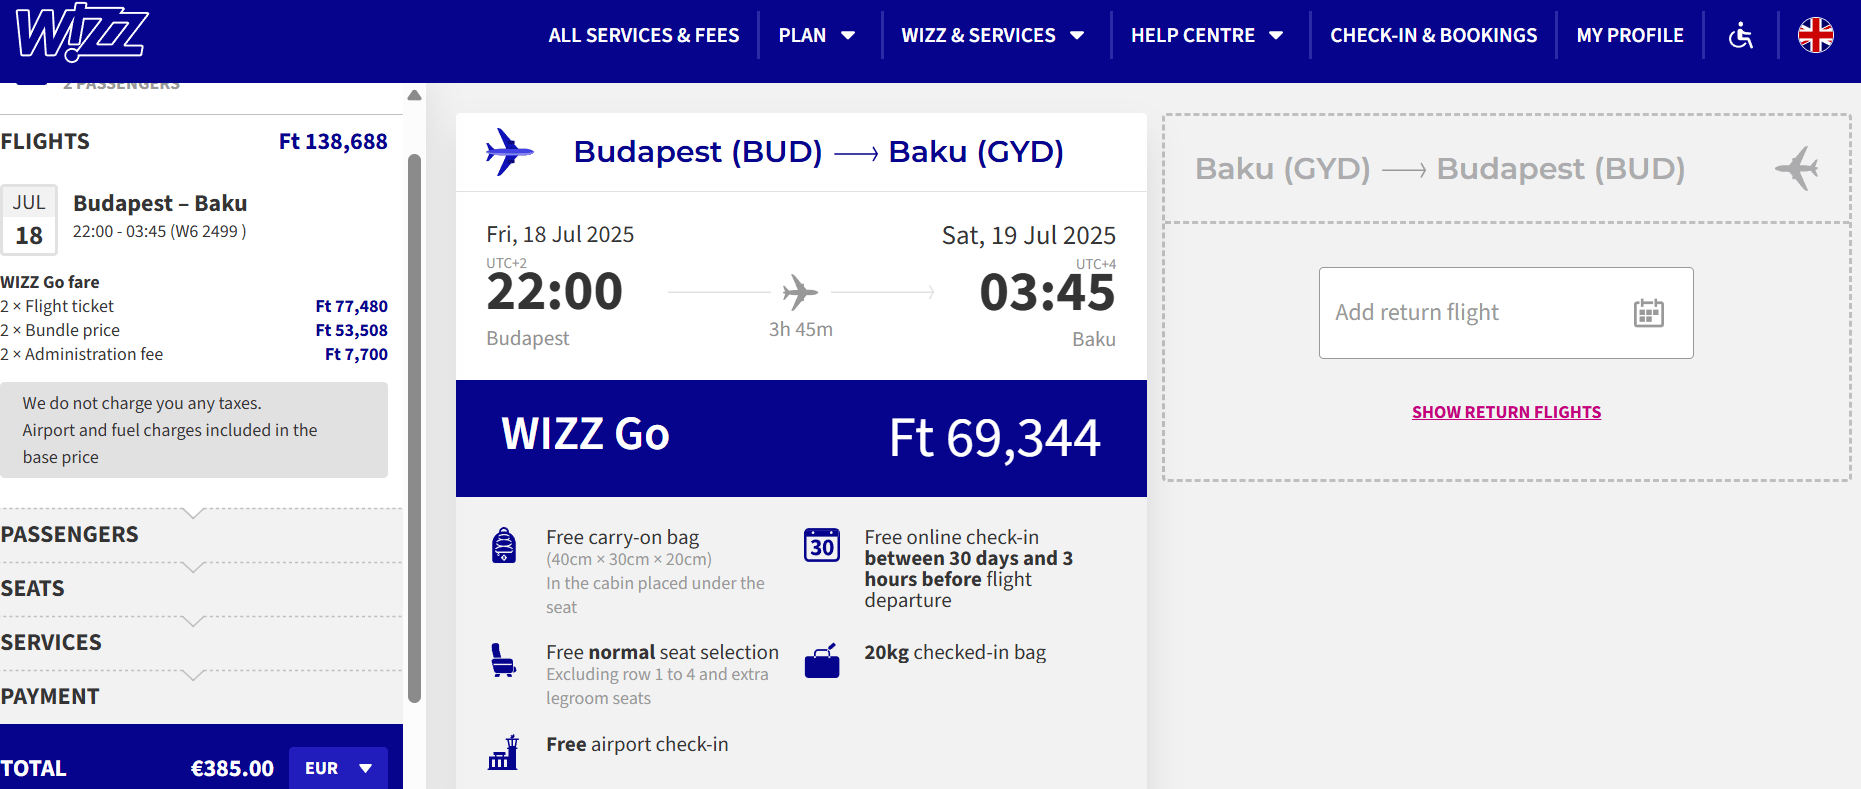Expand the PLAN menu dropdown
This screenshot has height=789, width=1861.
(817, 35)
